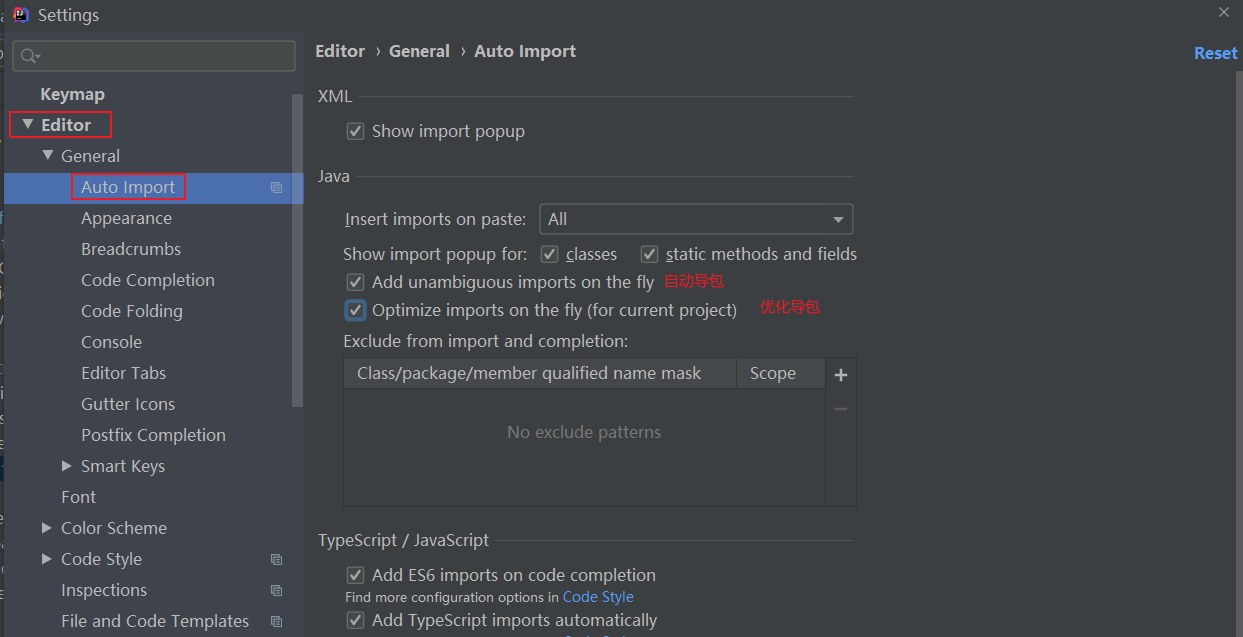
Task: Click the project-level icon beside Inspections
Action: 277,590
